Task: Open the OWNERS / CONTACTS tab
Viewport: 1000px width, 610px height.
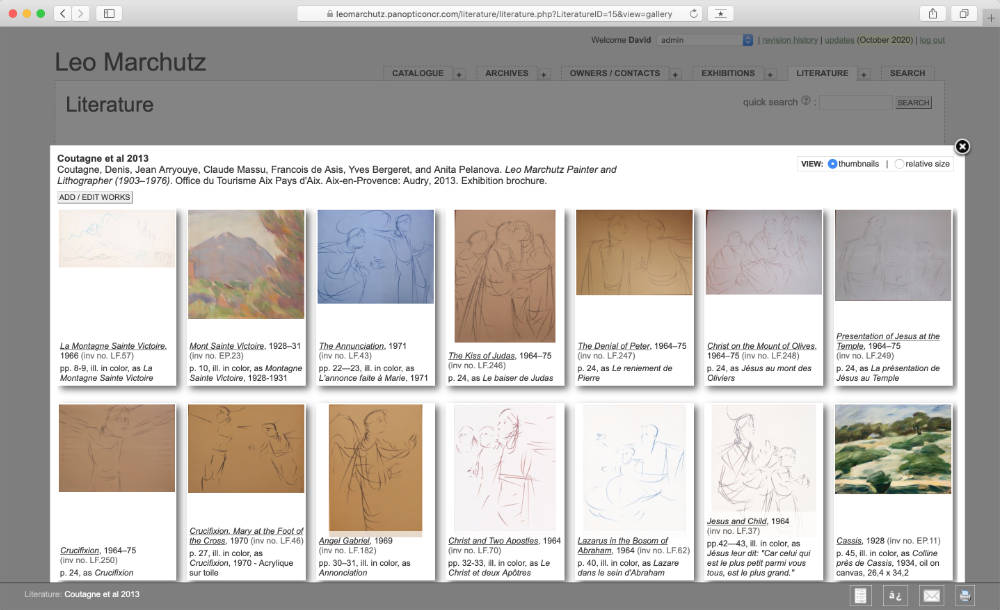Action: (615, 73)
